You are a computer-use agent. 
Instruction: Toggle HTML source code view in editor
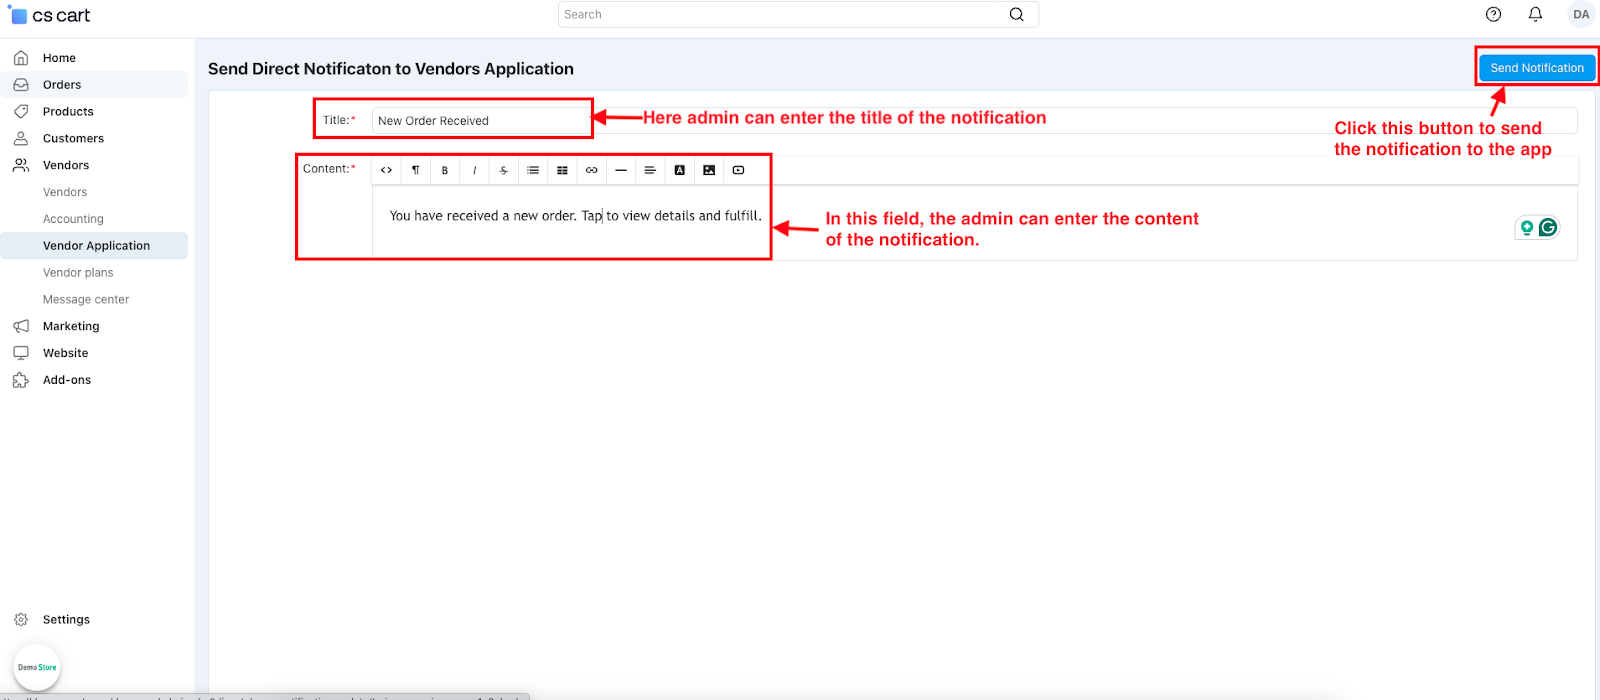[386, 170]
